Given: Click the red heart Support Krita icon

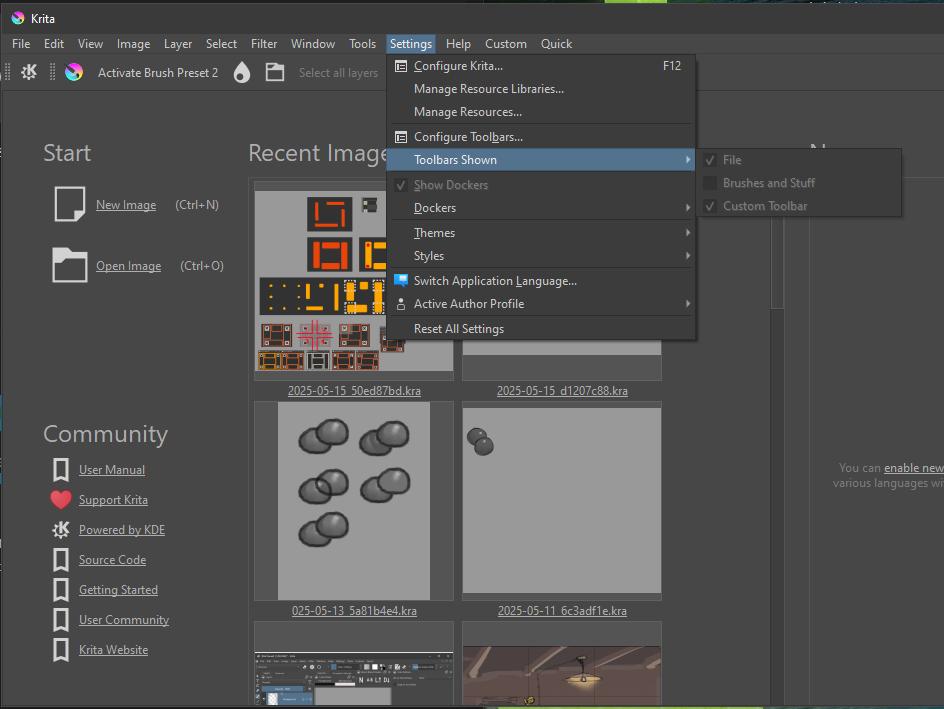Looking at the screenshot, I should 61,500.
